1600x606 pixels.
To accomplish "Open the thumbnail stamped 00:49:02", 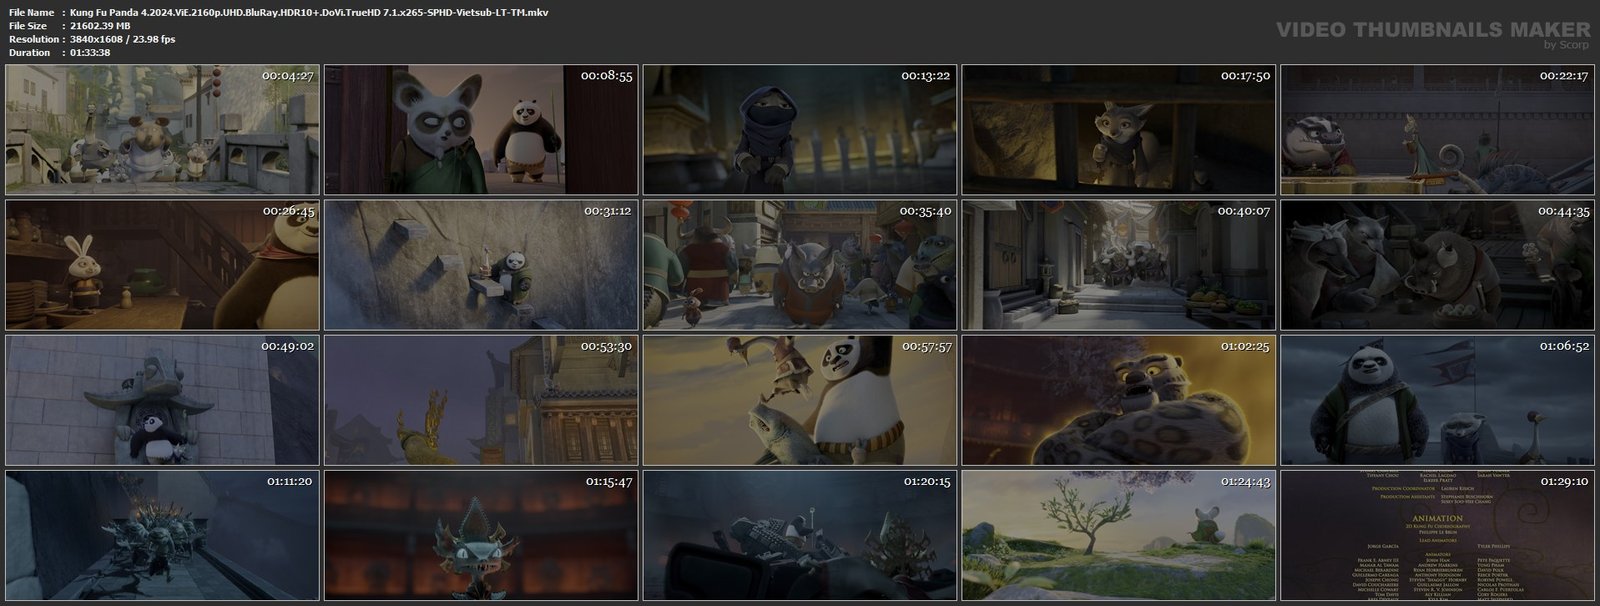I will click(x=162, y=400).
